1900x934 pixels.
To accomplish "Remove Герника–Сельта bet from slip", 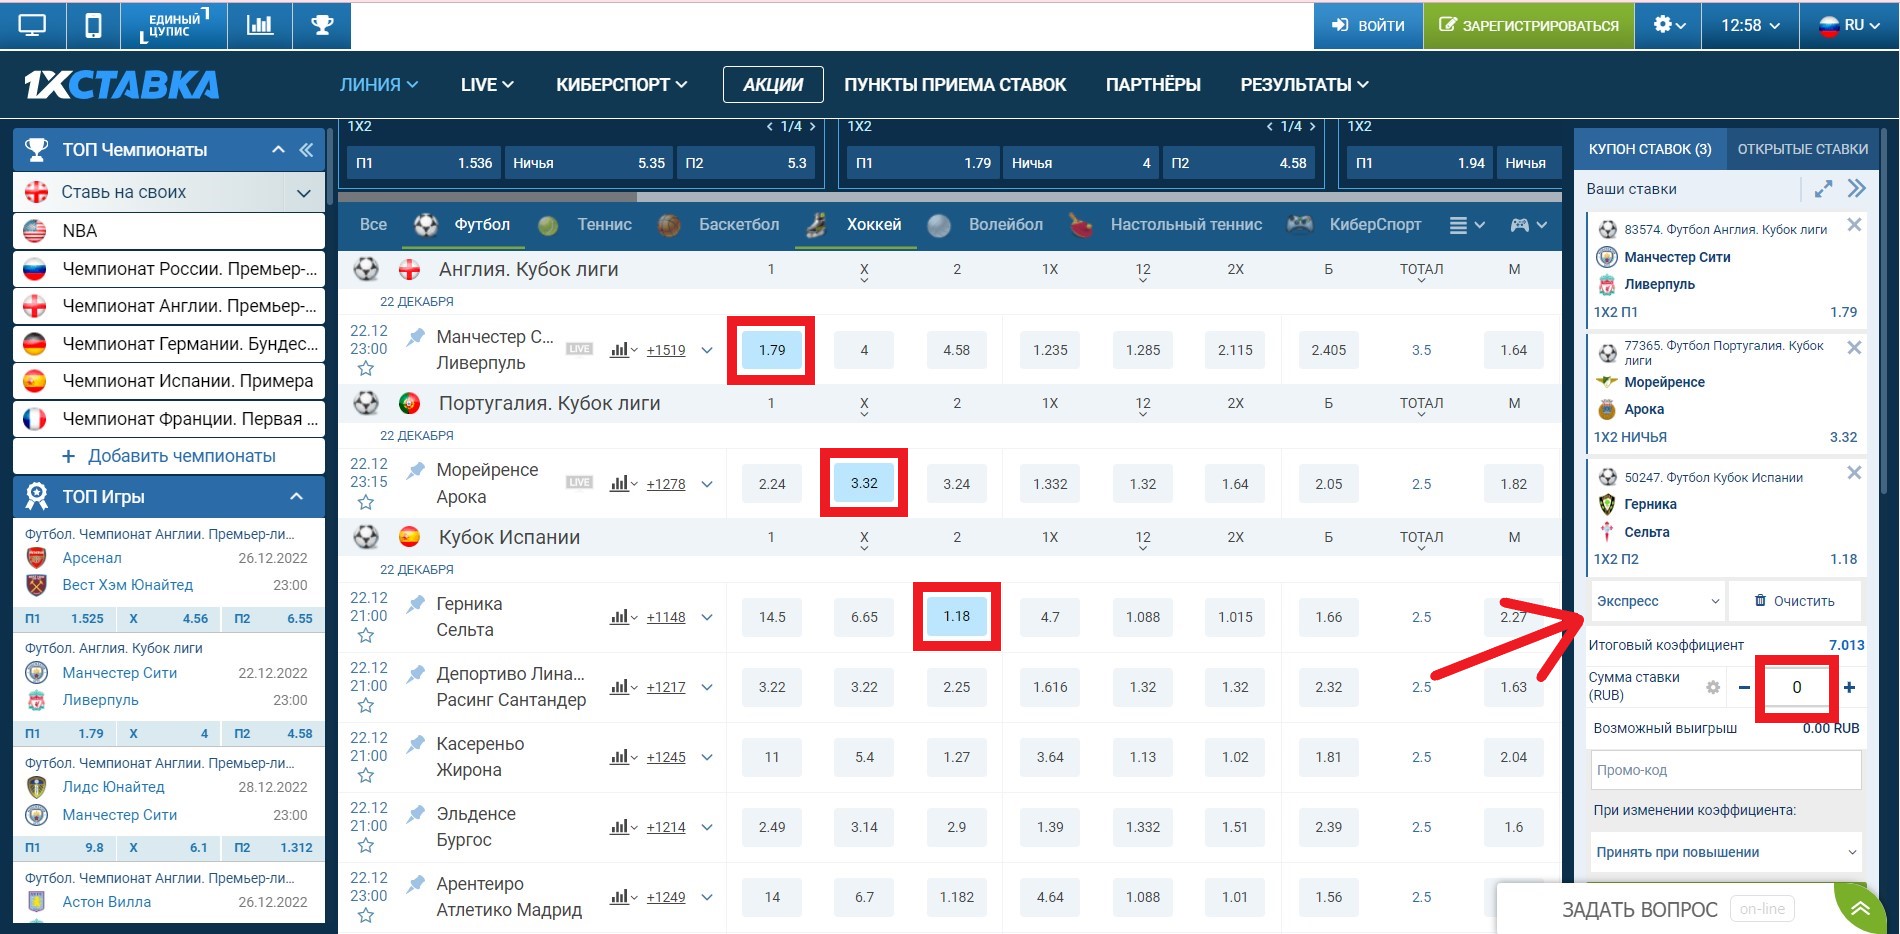I will 1854,473.
